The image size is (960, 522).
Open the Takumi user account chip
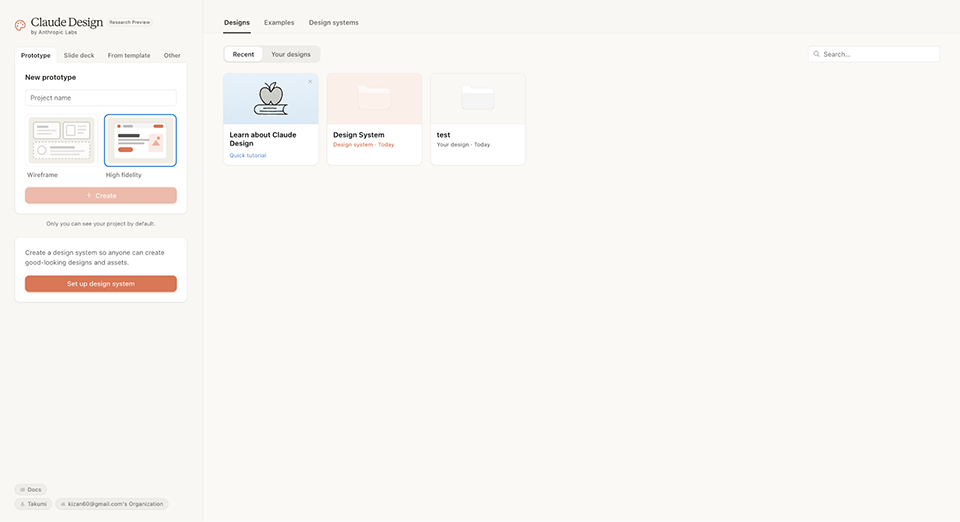pos(33,504)
